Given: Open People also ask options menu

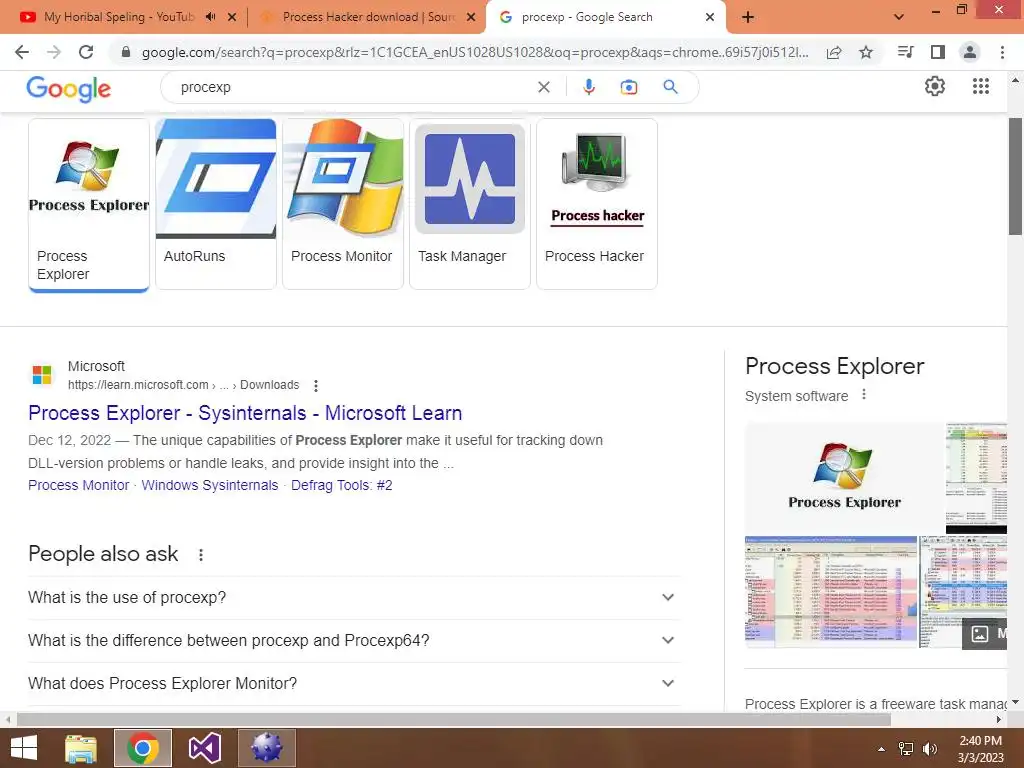Looking at the screenshot, I should [200, 554].
